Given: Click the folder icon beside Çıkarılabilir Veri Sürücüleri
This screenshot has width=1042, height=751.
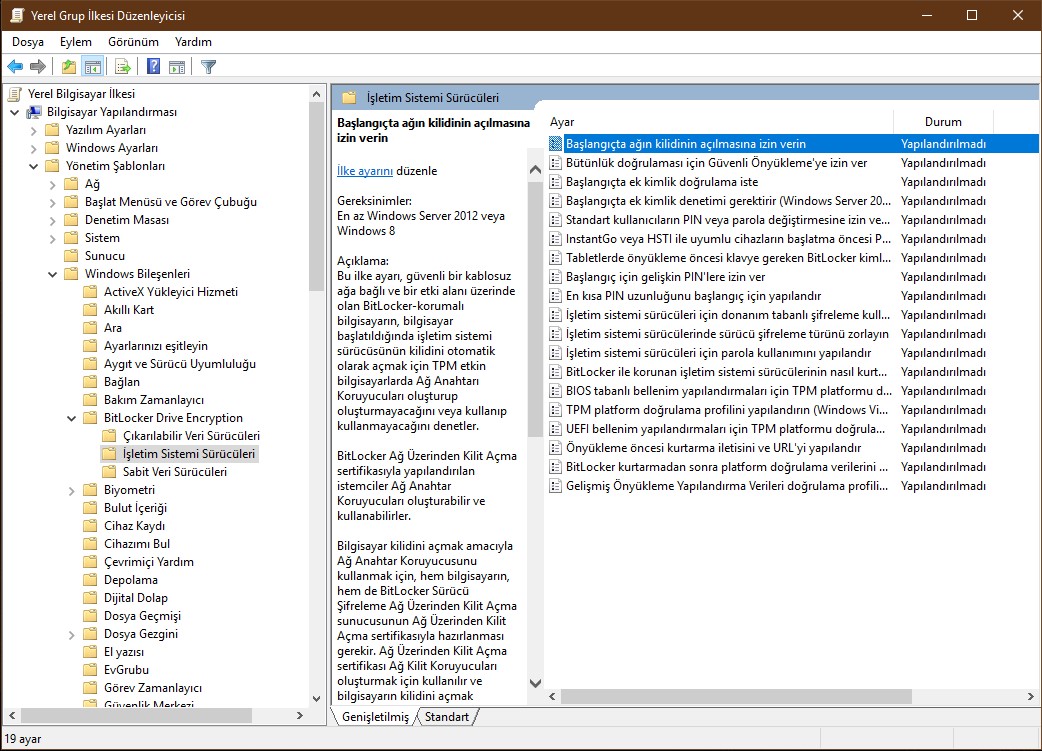Looking at the screenshot, I should click(110, 436).
